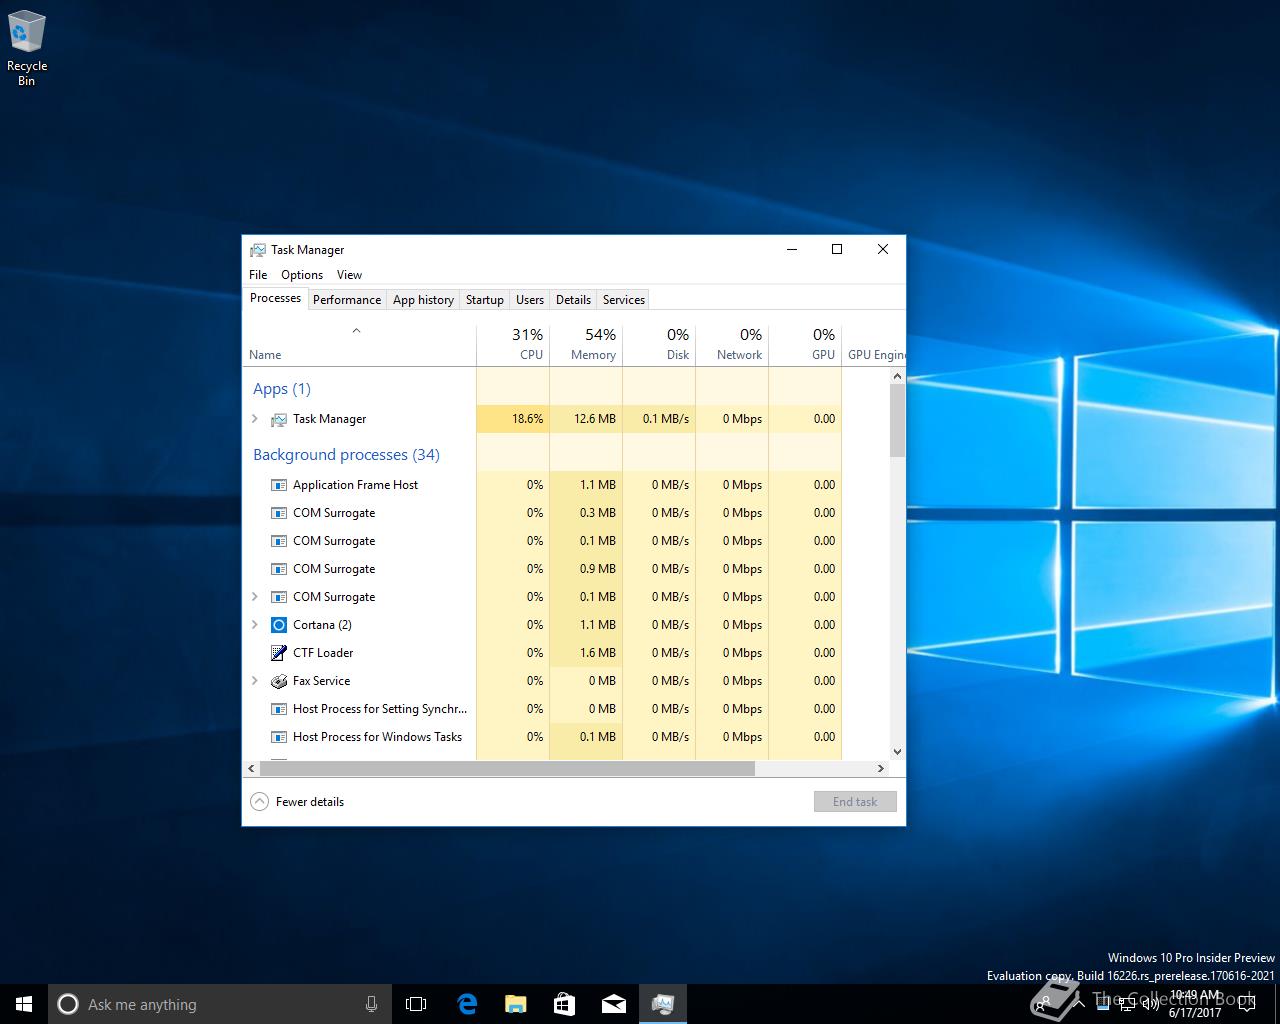Open File Explorer from the taskbar
The width and height of the screenshot is (1280, 1024).
click(516, 1004)
